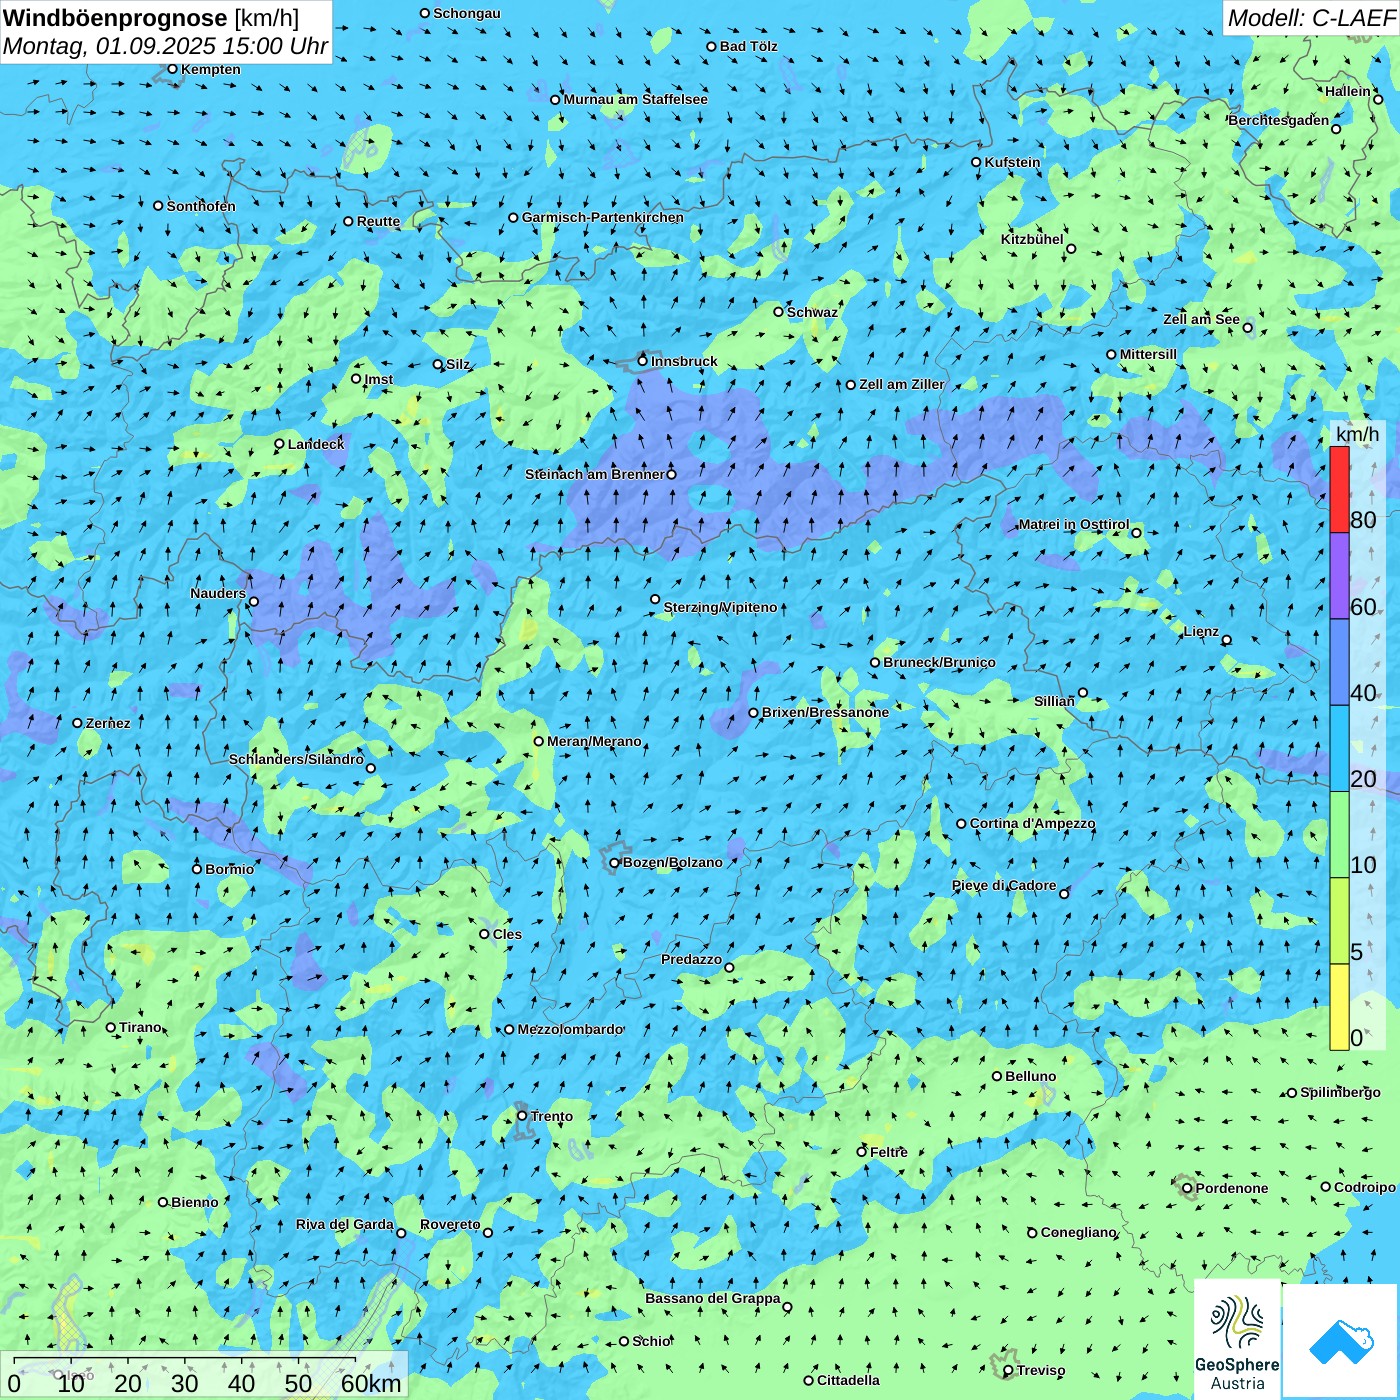Click the Garmisch-Partenkirchen label
The image size is (1400, 1400).
[x=603, y=217]
